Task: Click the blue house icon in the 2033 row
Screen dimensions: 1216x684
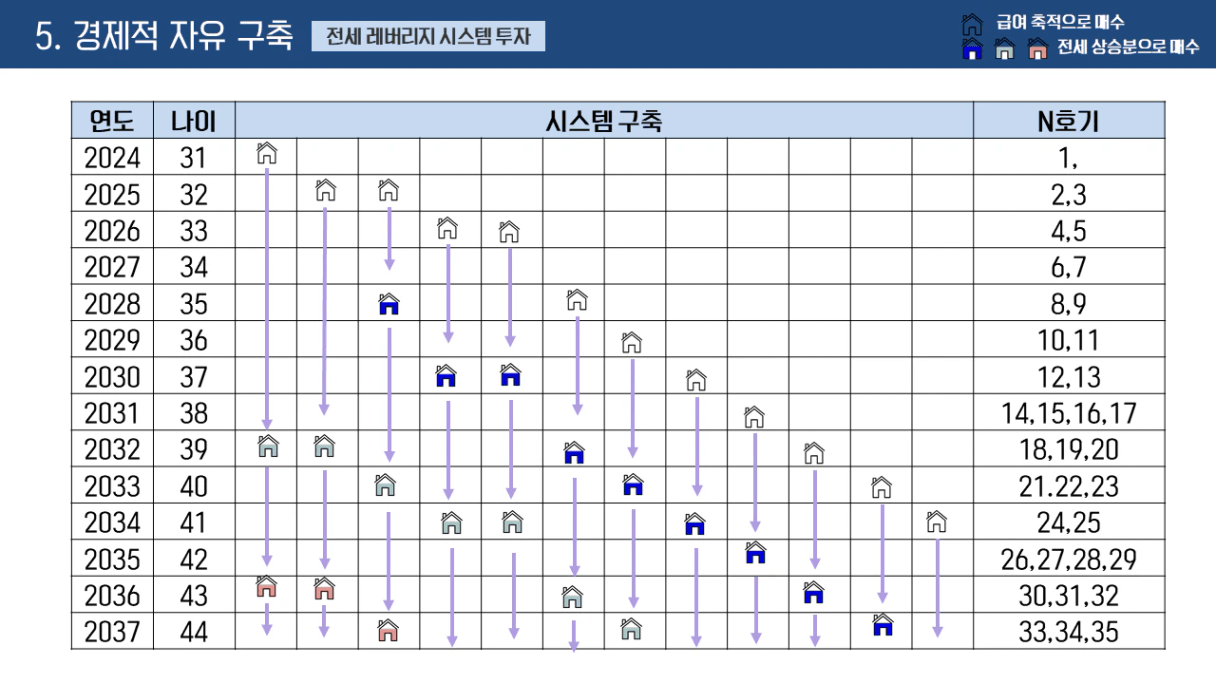Action: pyautogui.click(x=632, y=485)
